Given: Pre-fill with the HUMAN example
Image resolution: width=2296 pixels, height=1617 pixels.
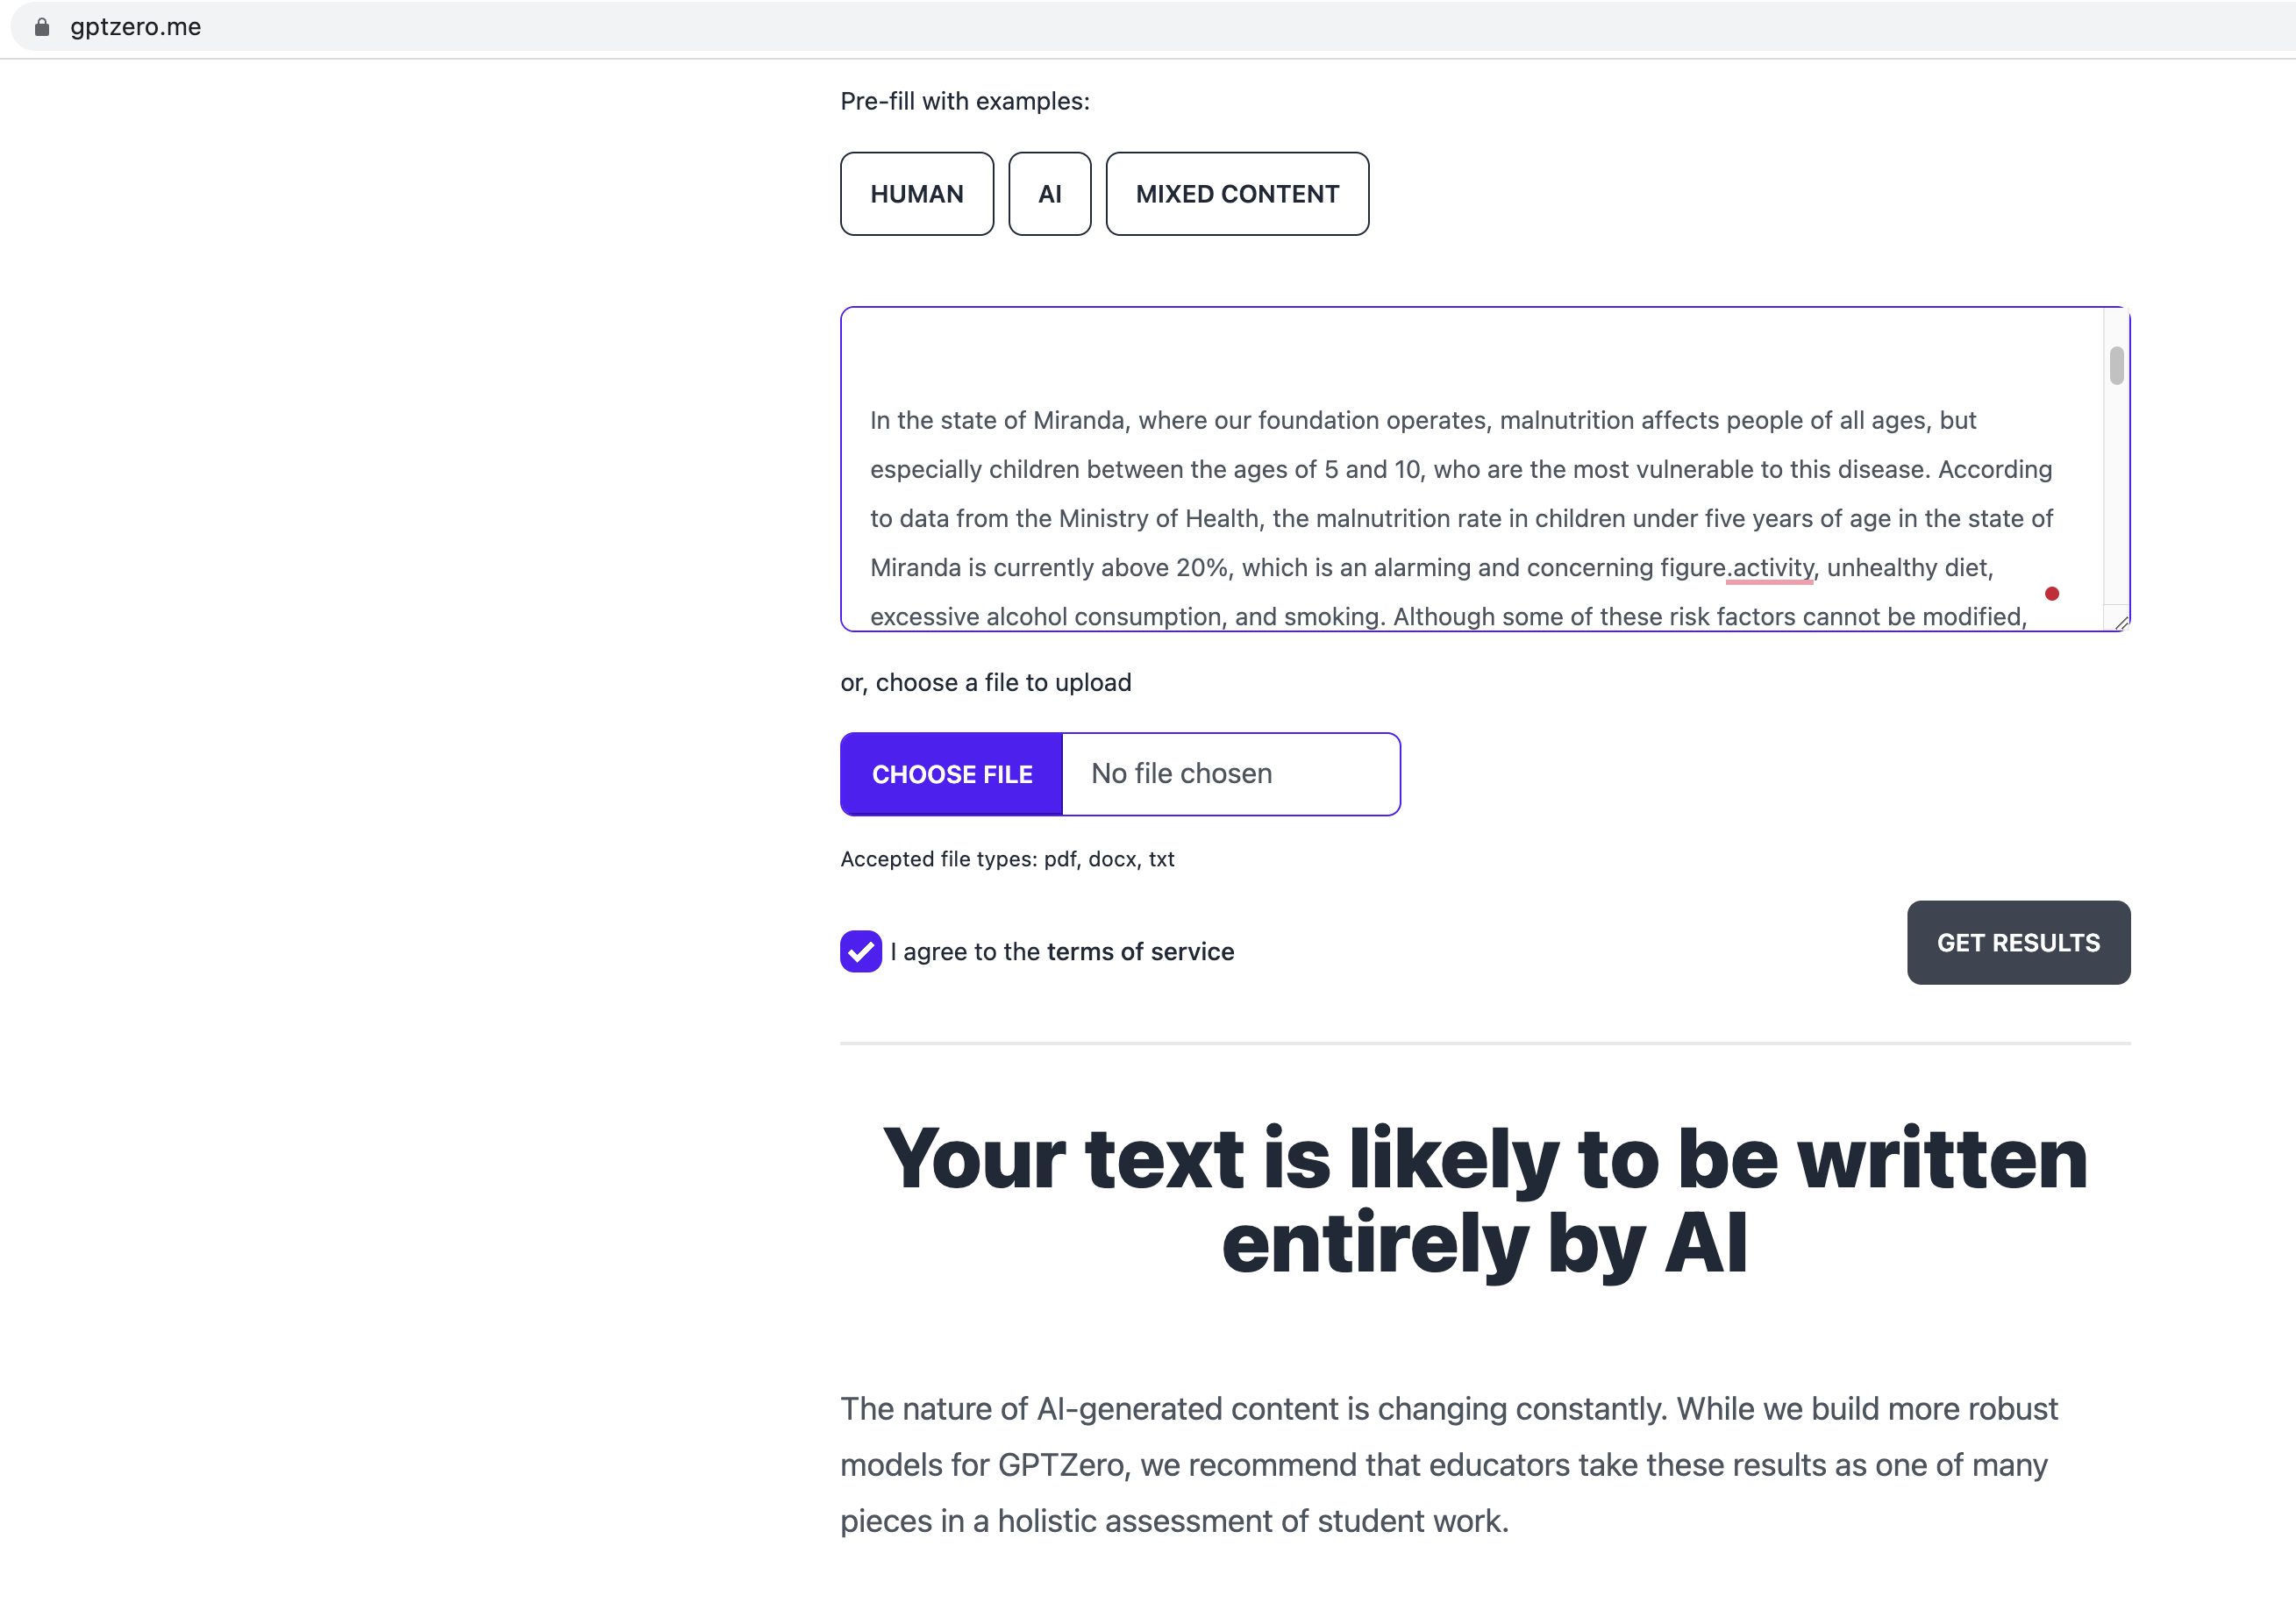Looking at the screenshot, I should 916,194.
